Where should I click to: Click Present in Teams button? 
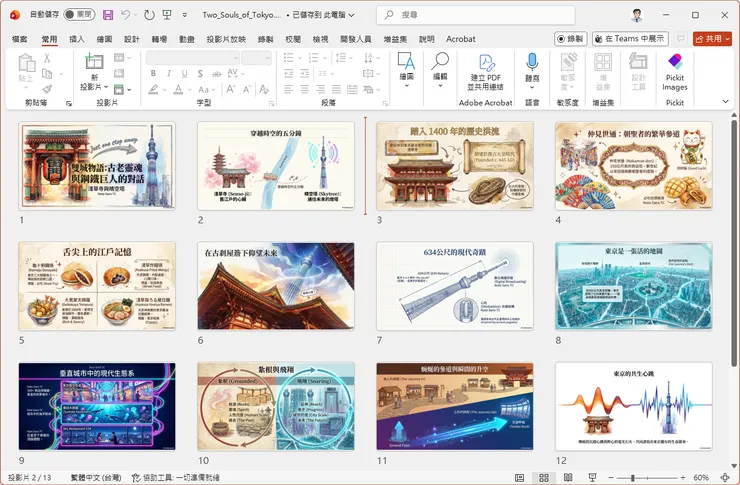coord(630,39)
